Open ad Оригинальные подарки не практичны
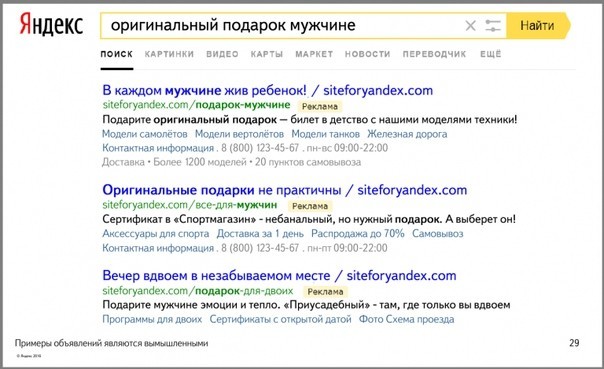The height and width of the screenshot is (369, 604). point(285,190)
